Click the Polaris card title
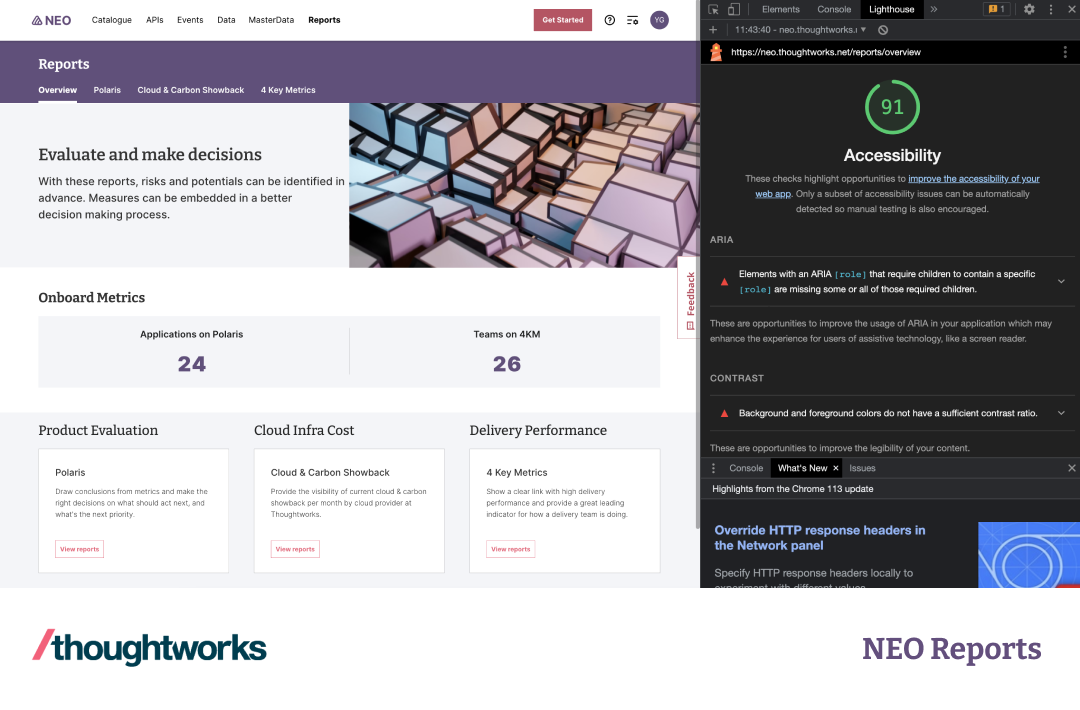Image resolution: width=1080 pixels, height=710 pixels. (70, 472)
